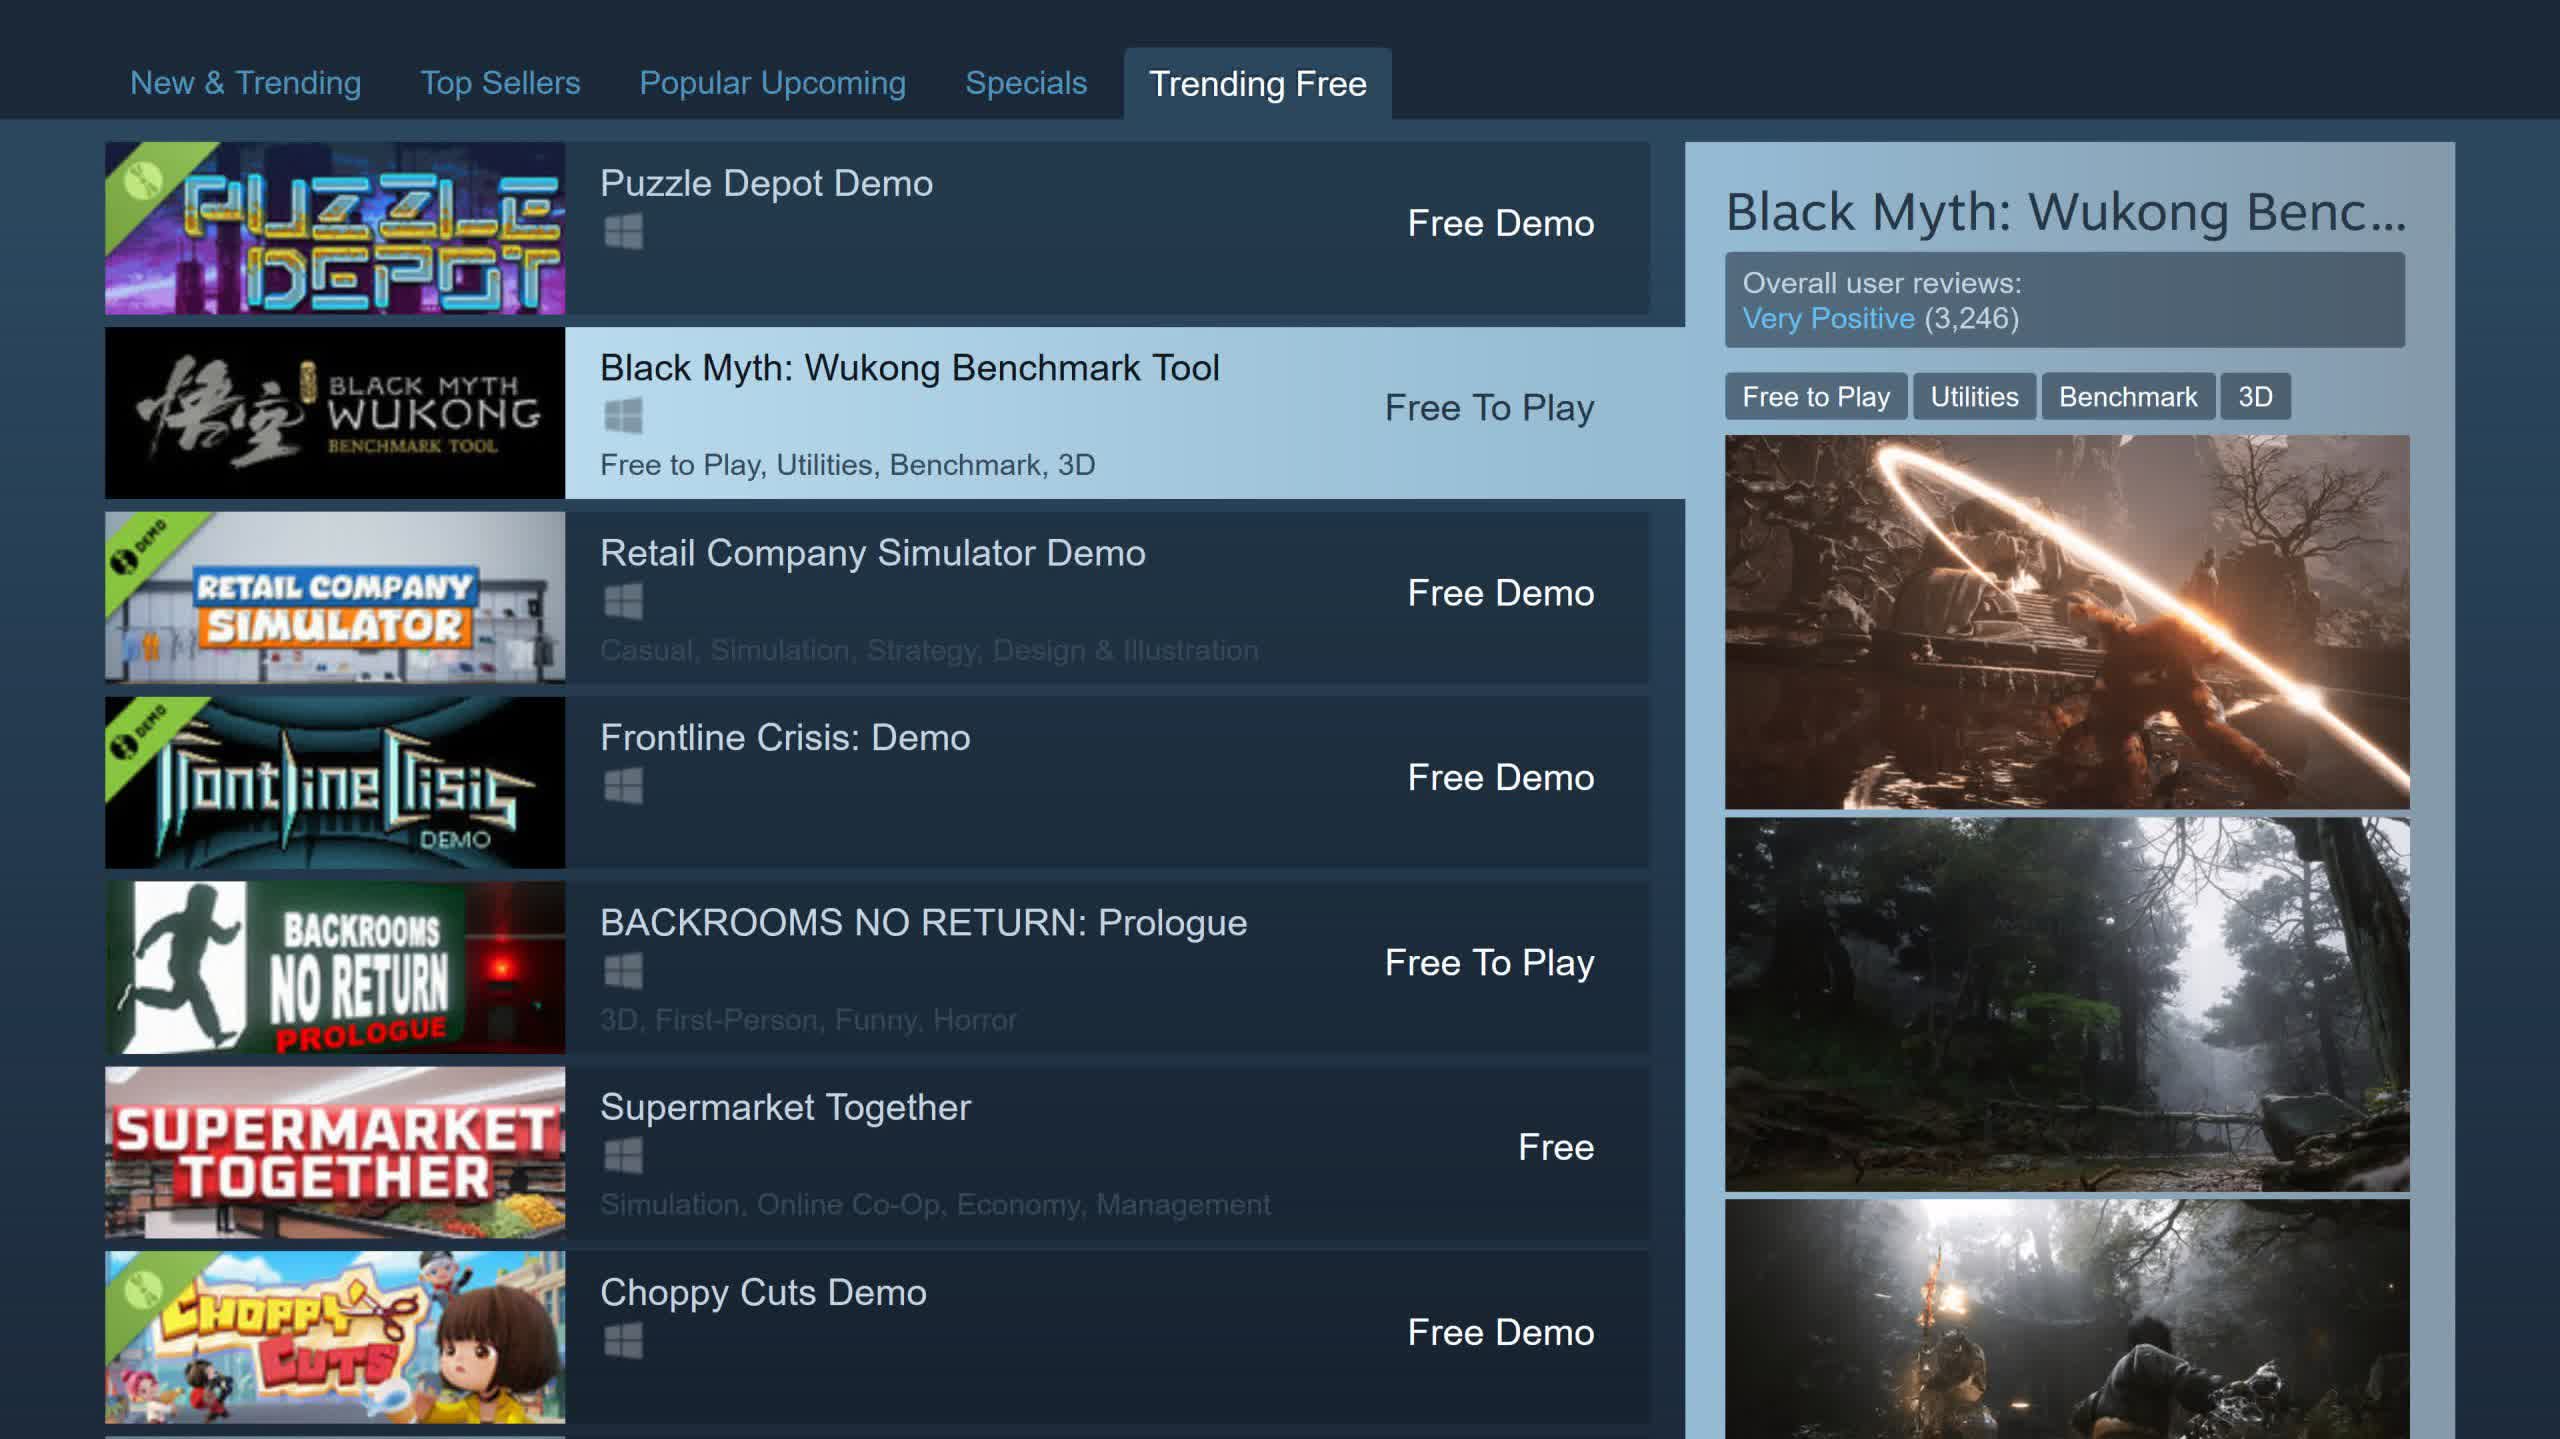The image size is (2560, 1439).
Task: Click Windows icon under Black Myth: Wukong Benchmark Tool
Action: tap(623, 416)
